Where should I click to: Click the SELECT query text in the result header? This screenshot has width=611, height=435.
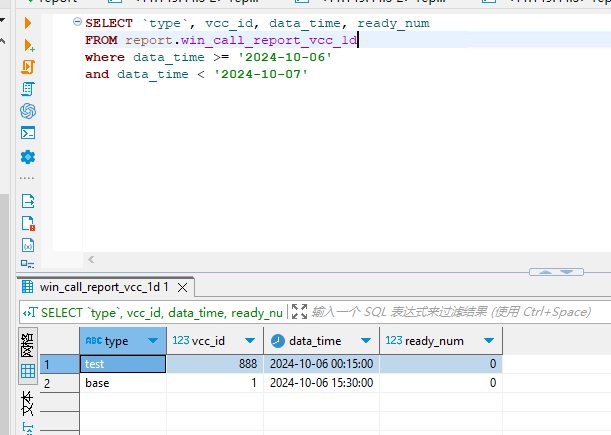click(162, 313)
